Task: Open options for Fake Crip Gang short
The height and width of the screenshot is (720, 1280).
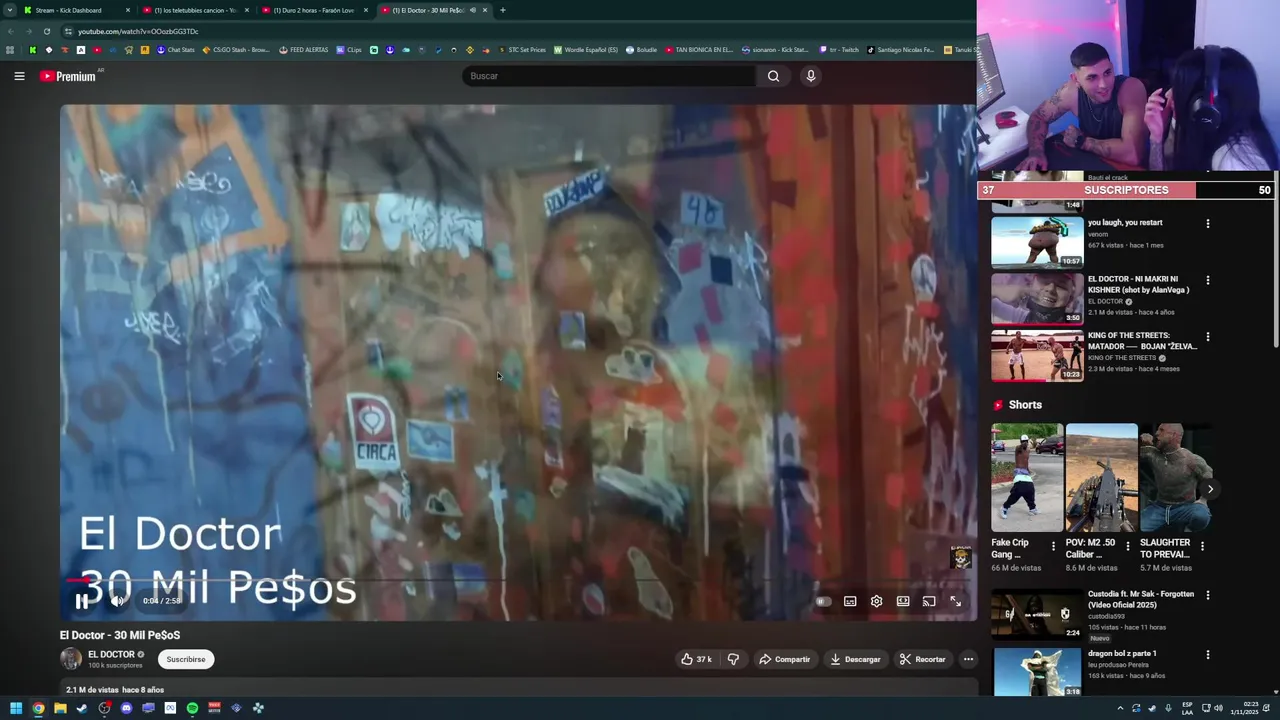Action: pyautogui.click(x=1053, y=546)
